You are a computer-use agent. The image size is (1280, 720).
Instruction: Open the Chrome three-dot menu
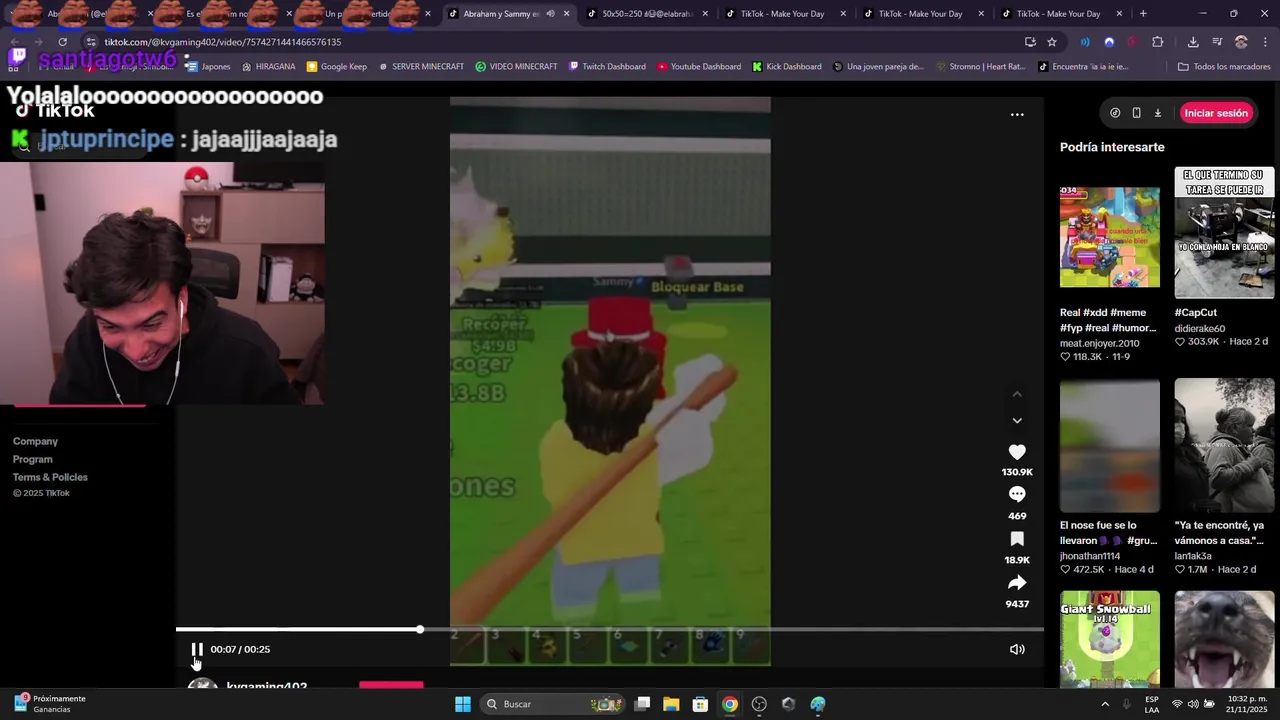[1266, 42]
